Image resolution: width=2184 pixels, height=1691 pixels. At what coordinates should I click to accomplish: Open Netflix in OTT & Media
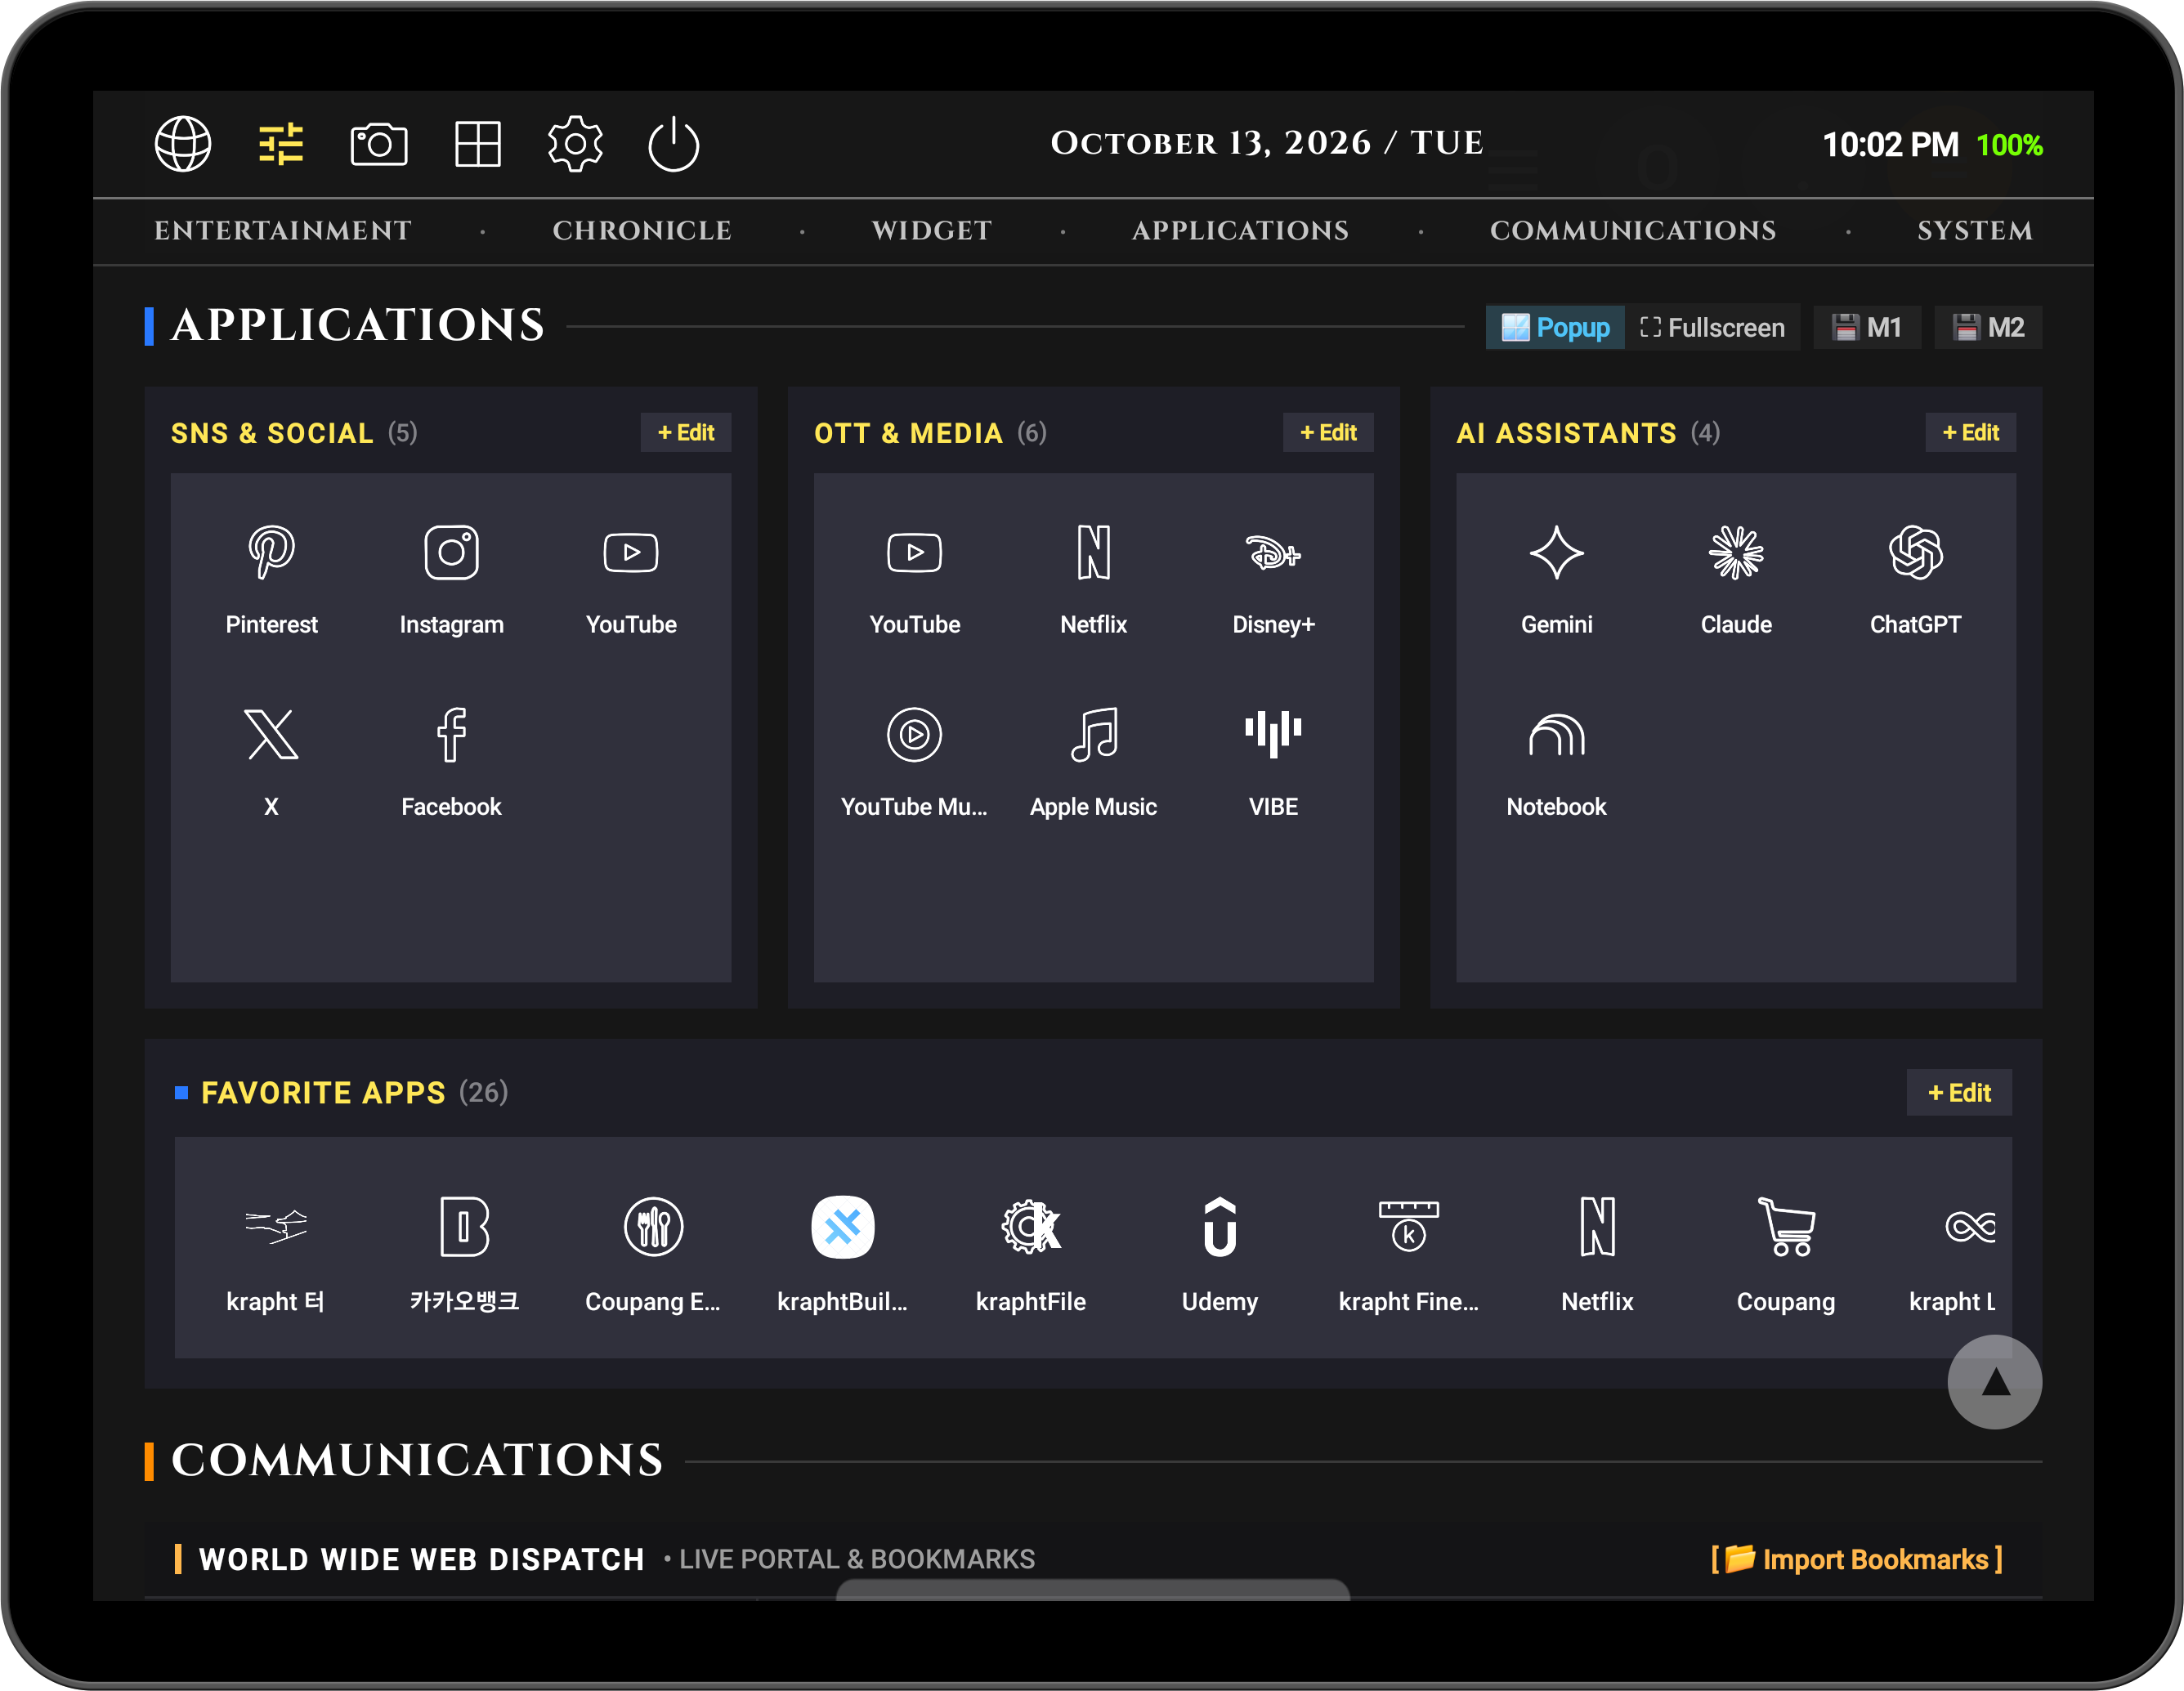(x=1094, y=580)
